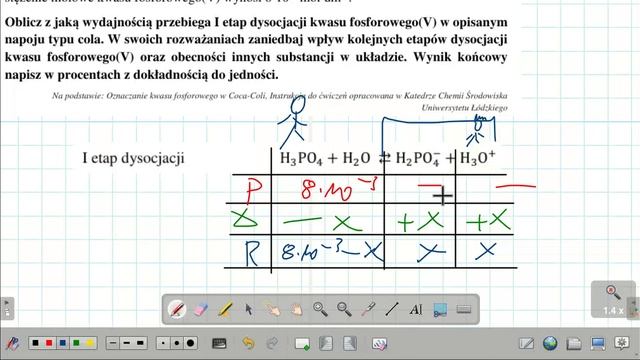
Task: Select the Line drawing tool
Action: pyautogui.click(x=392, y=309)
